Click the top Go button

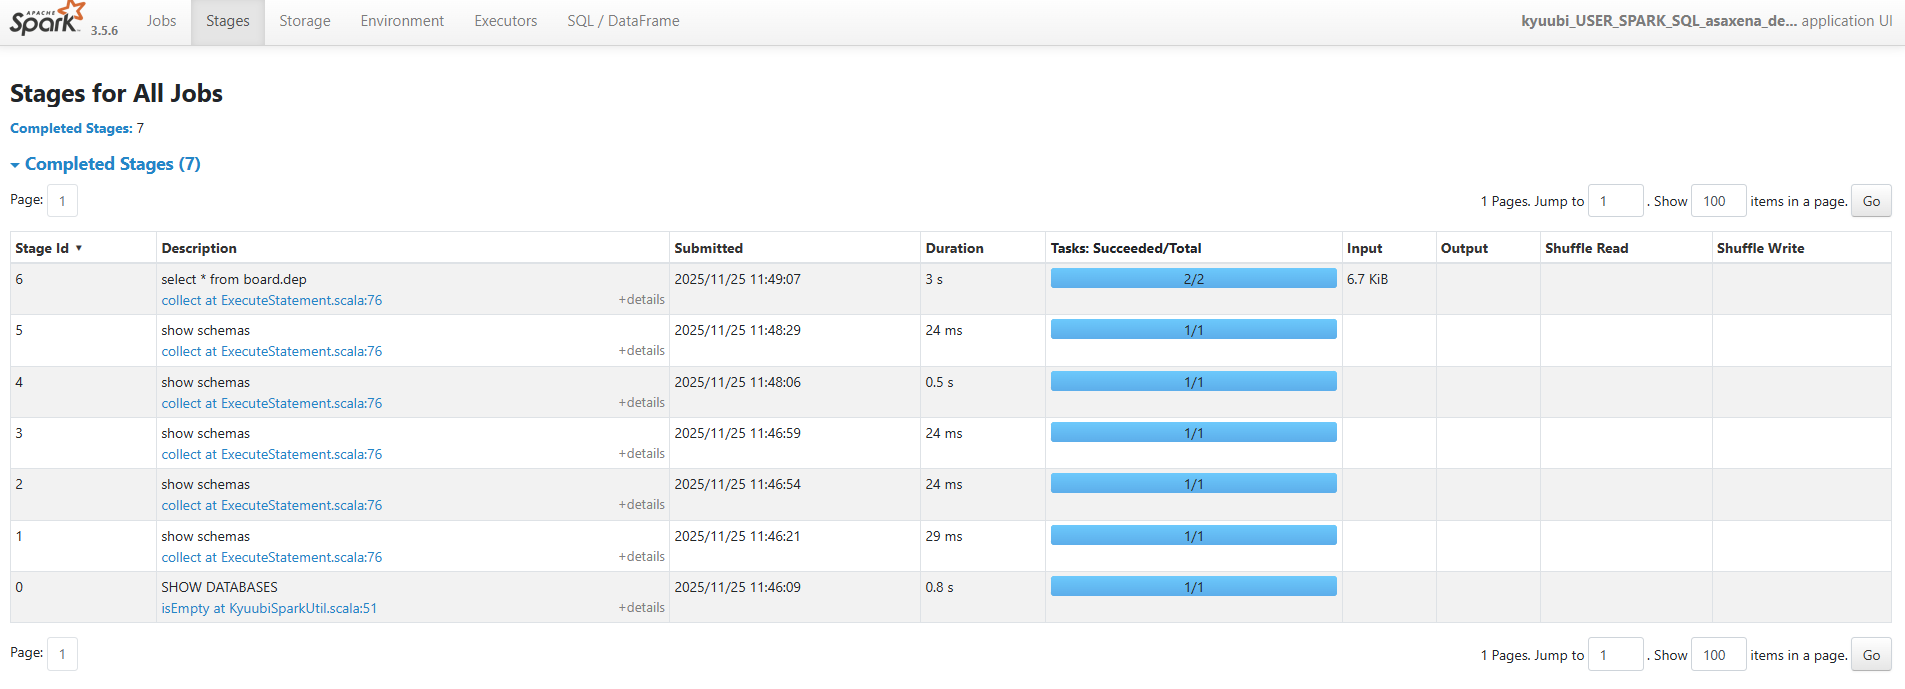click(x=1871, y=201)
